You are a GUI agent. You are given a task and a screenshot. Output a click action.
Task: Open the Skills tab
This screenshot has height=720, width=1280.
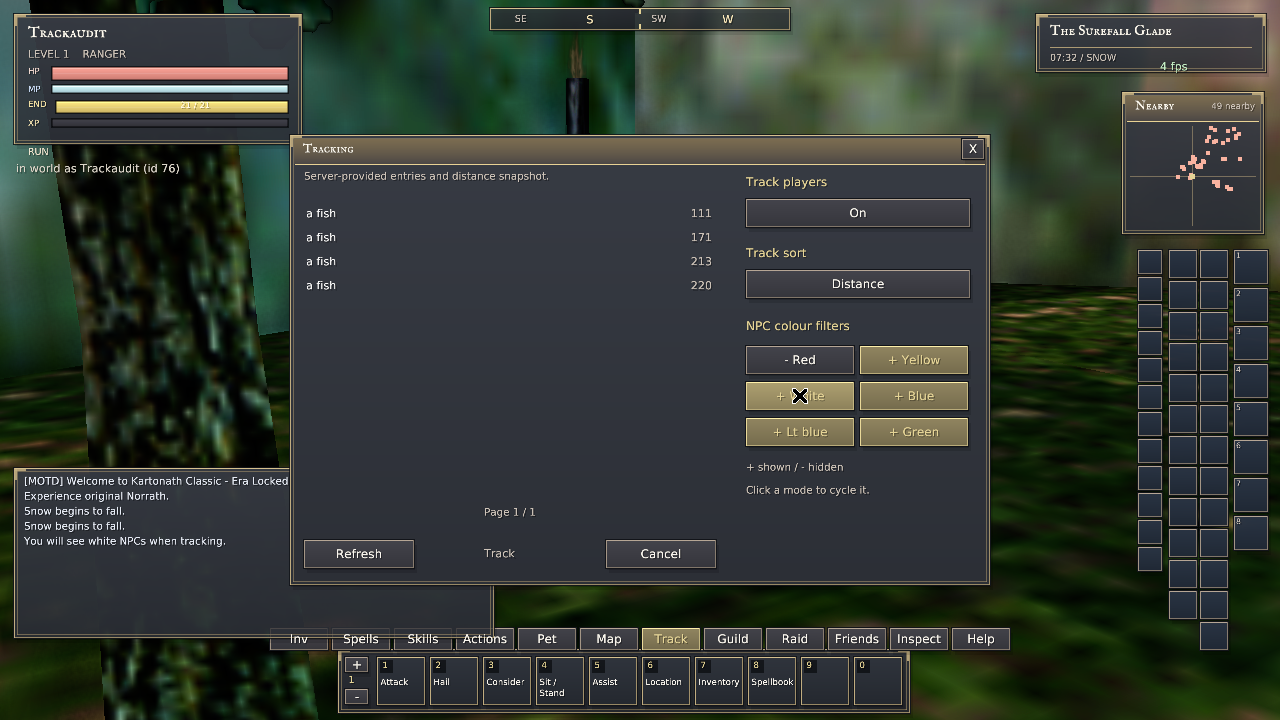[423, 639]
